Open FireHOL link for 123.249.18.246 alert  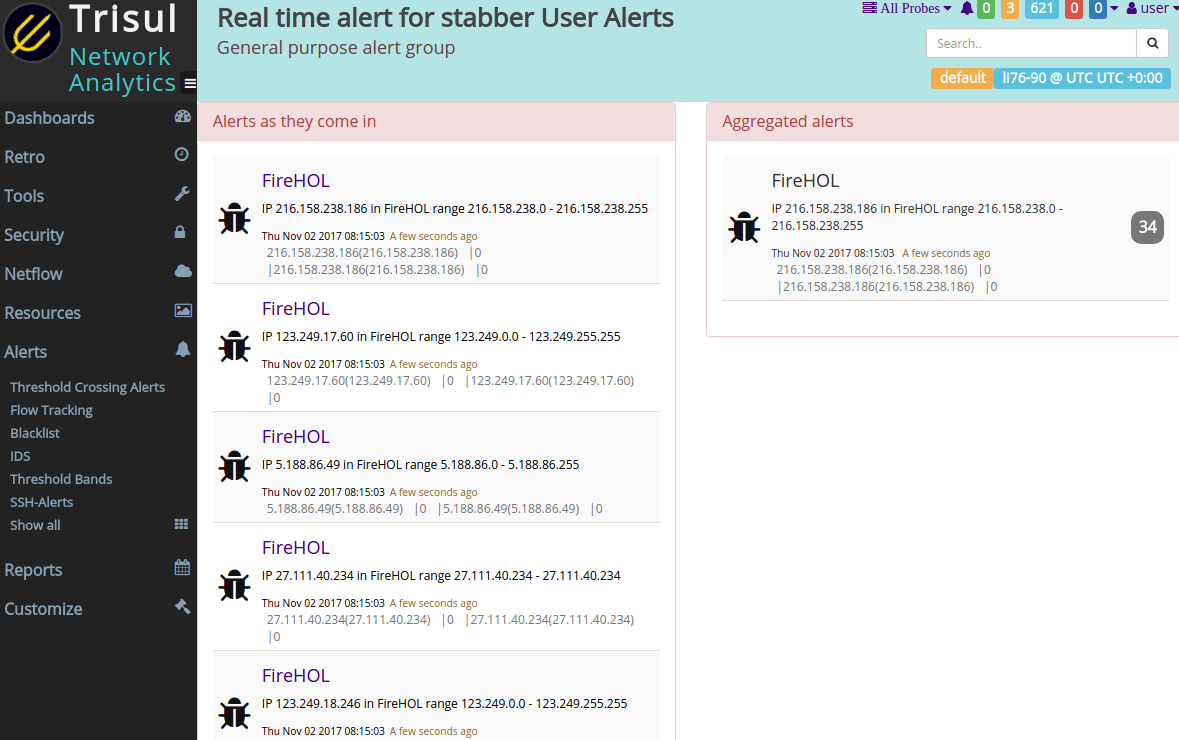click(296, 675)
